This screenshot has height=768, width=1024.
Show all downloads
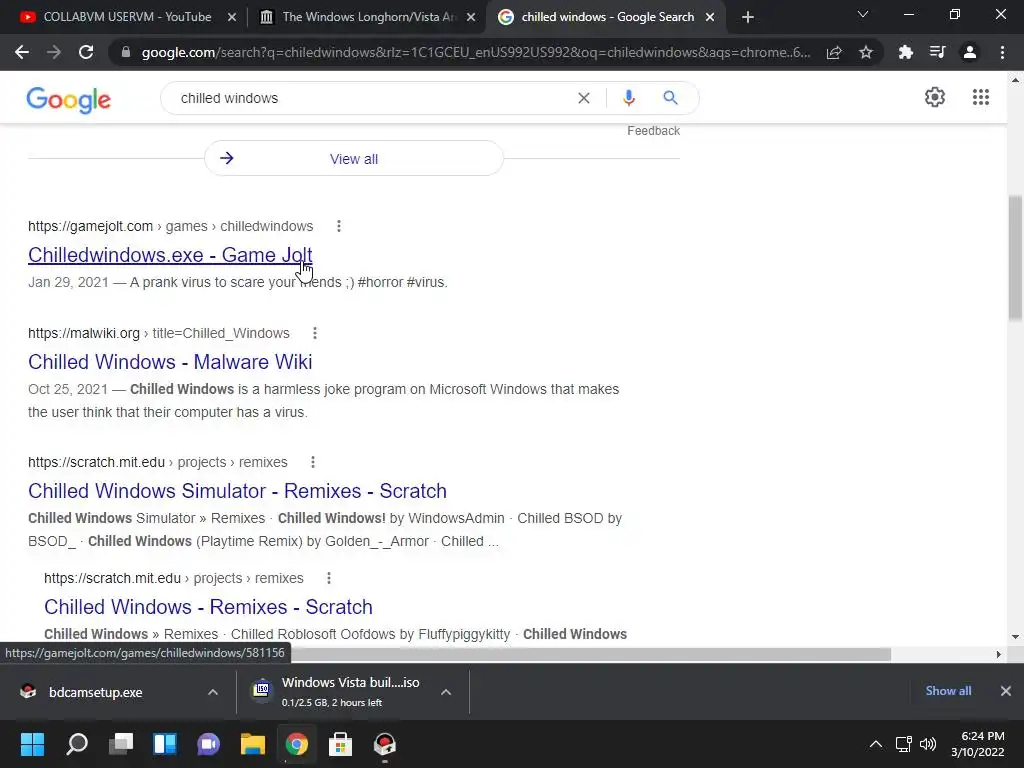[x=948, y=691]
